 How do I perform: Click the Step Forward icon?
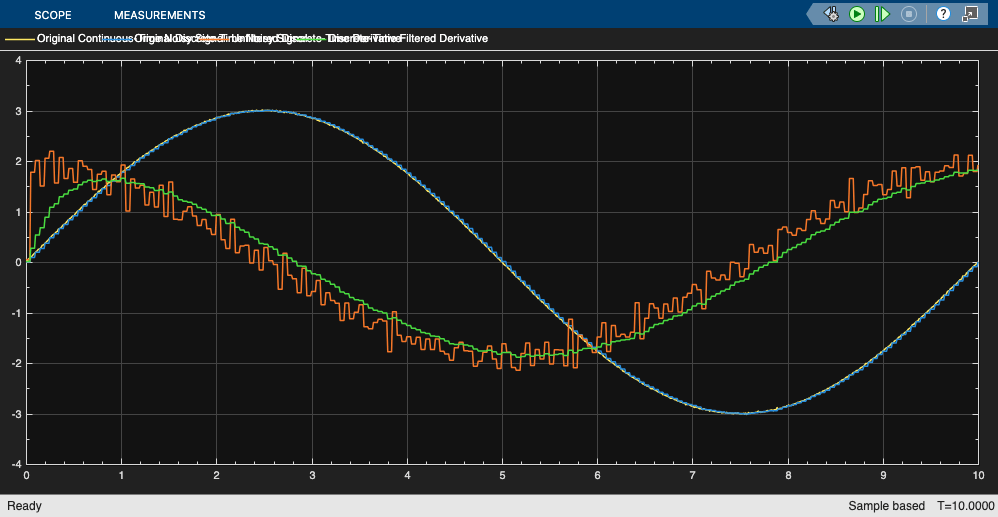coord(882,14)
